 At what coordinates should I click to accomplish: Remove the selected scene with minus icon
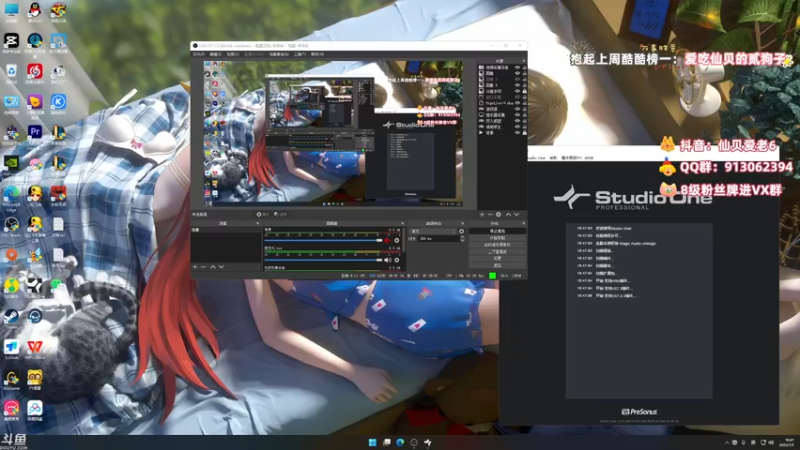[x=203, y=267]
